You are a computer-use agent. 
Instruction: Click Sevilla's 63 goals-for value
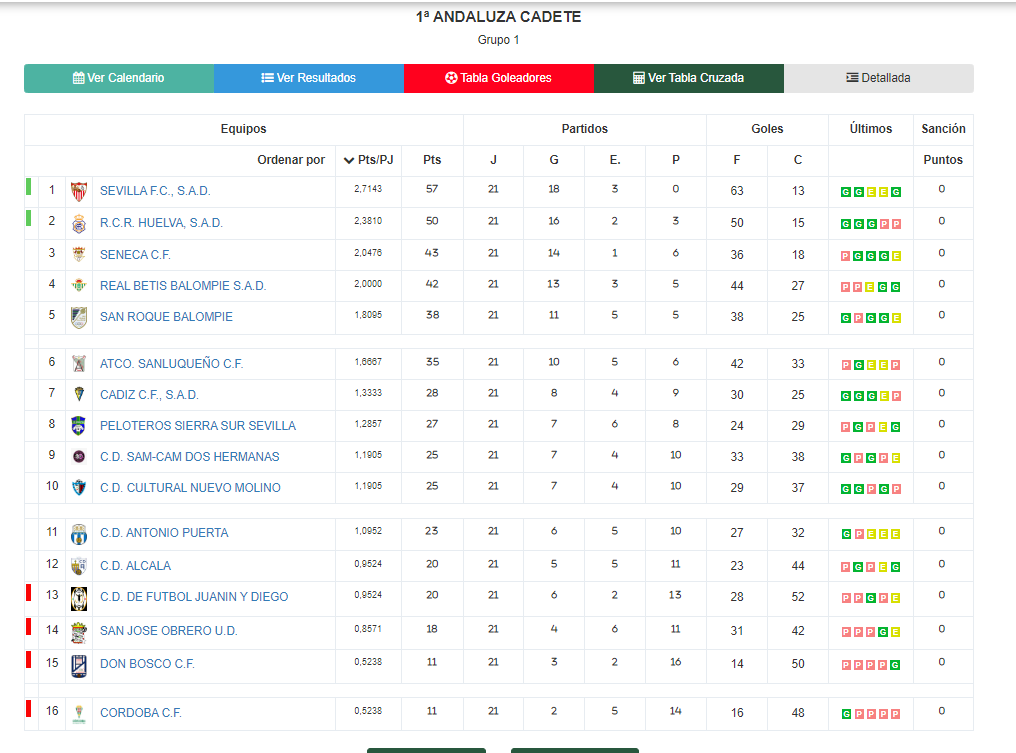tap(737, 191)
